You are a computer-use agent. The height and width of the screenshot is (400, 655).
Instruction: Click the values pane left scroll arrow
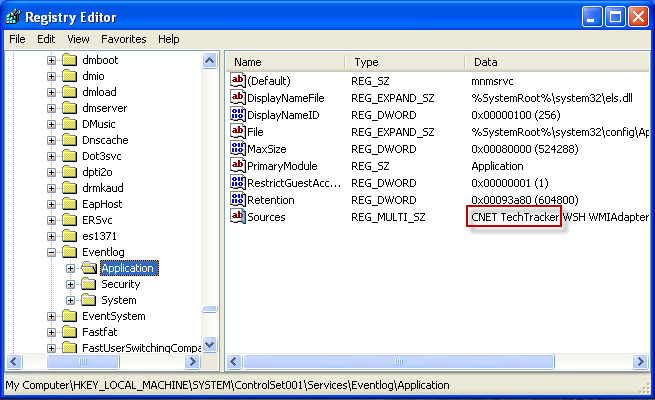click(234, 361)
